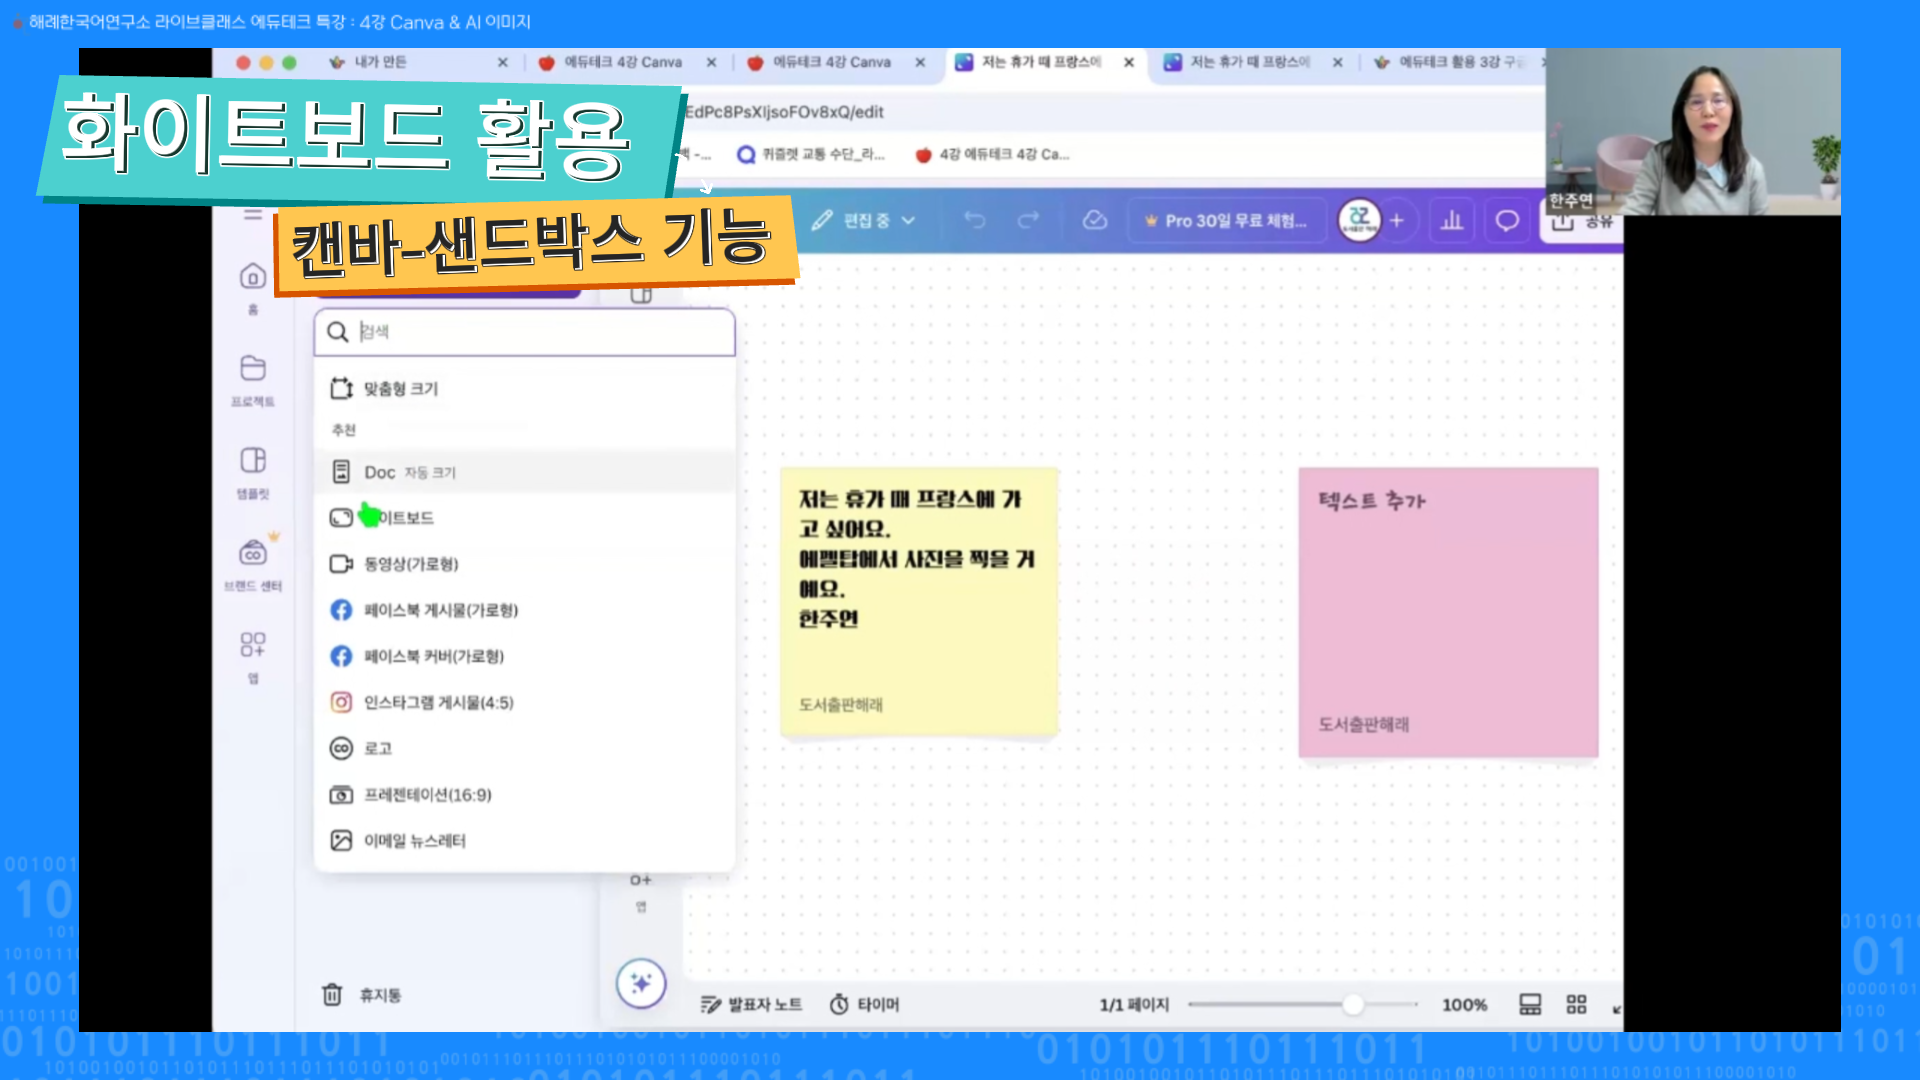Open 4강 에듀테크 4강 Ca... bookmark
1920x1080 pixels.
[x=993, y=154]
